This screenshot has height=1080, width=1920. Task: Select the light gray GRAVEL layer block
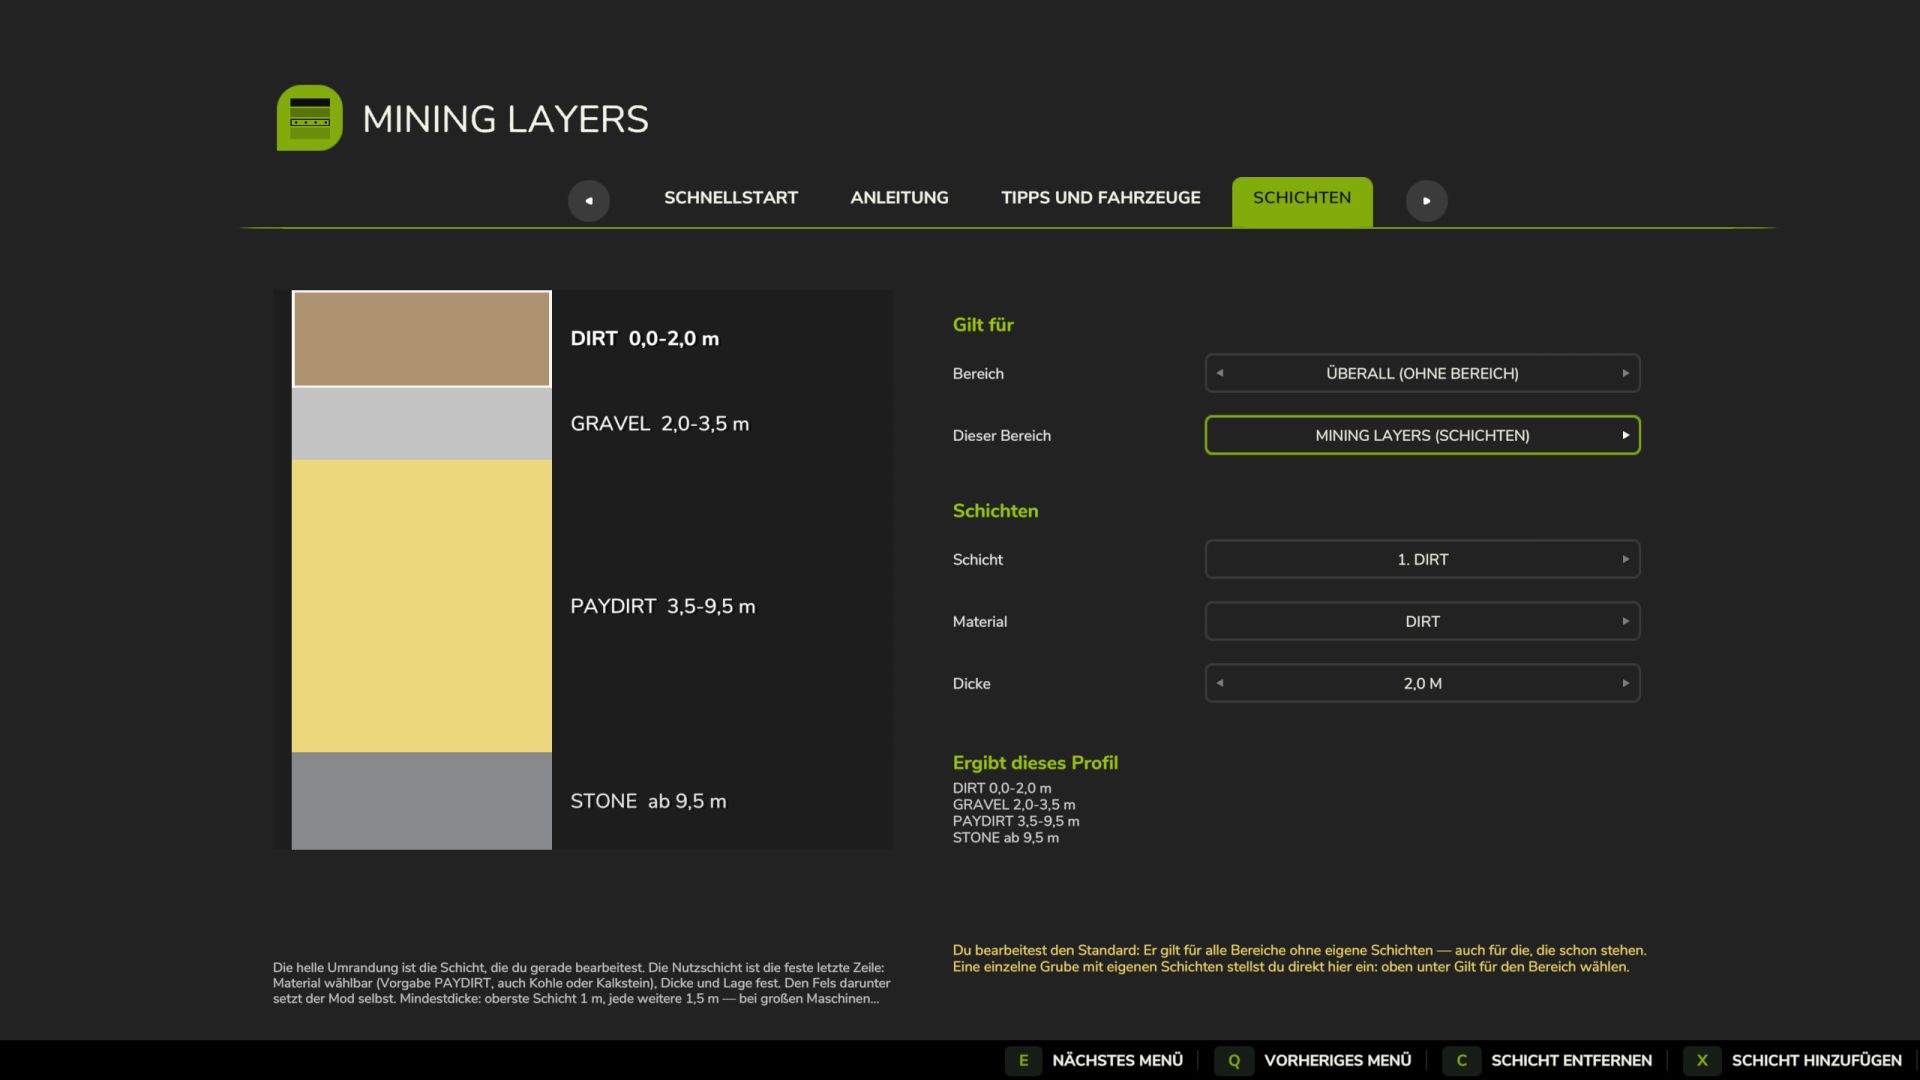point(421,424)
